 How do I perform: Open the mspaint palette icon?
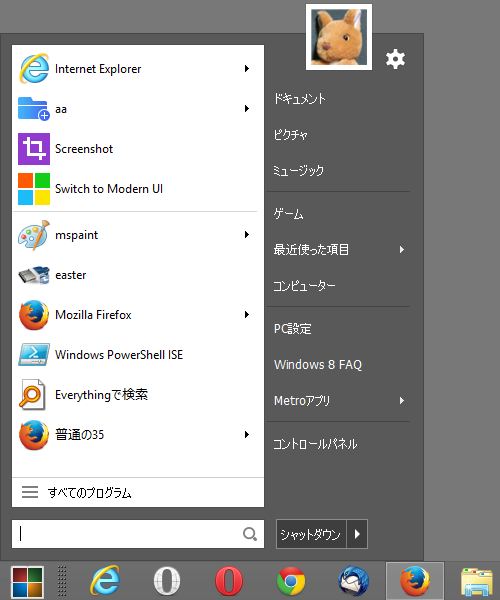click(x=34, y=235)
